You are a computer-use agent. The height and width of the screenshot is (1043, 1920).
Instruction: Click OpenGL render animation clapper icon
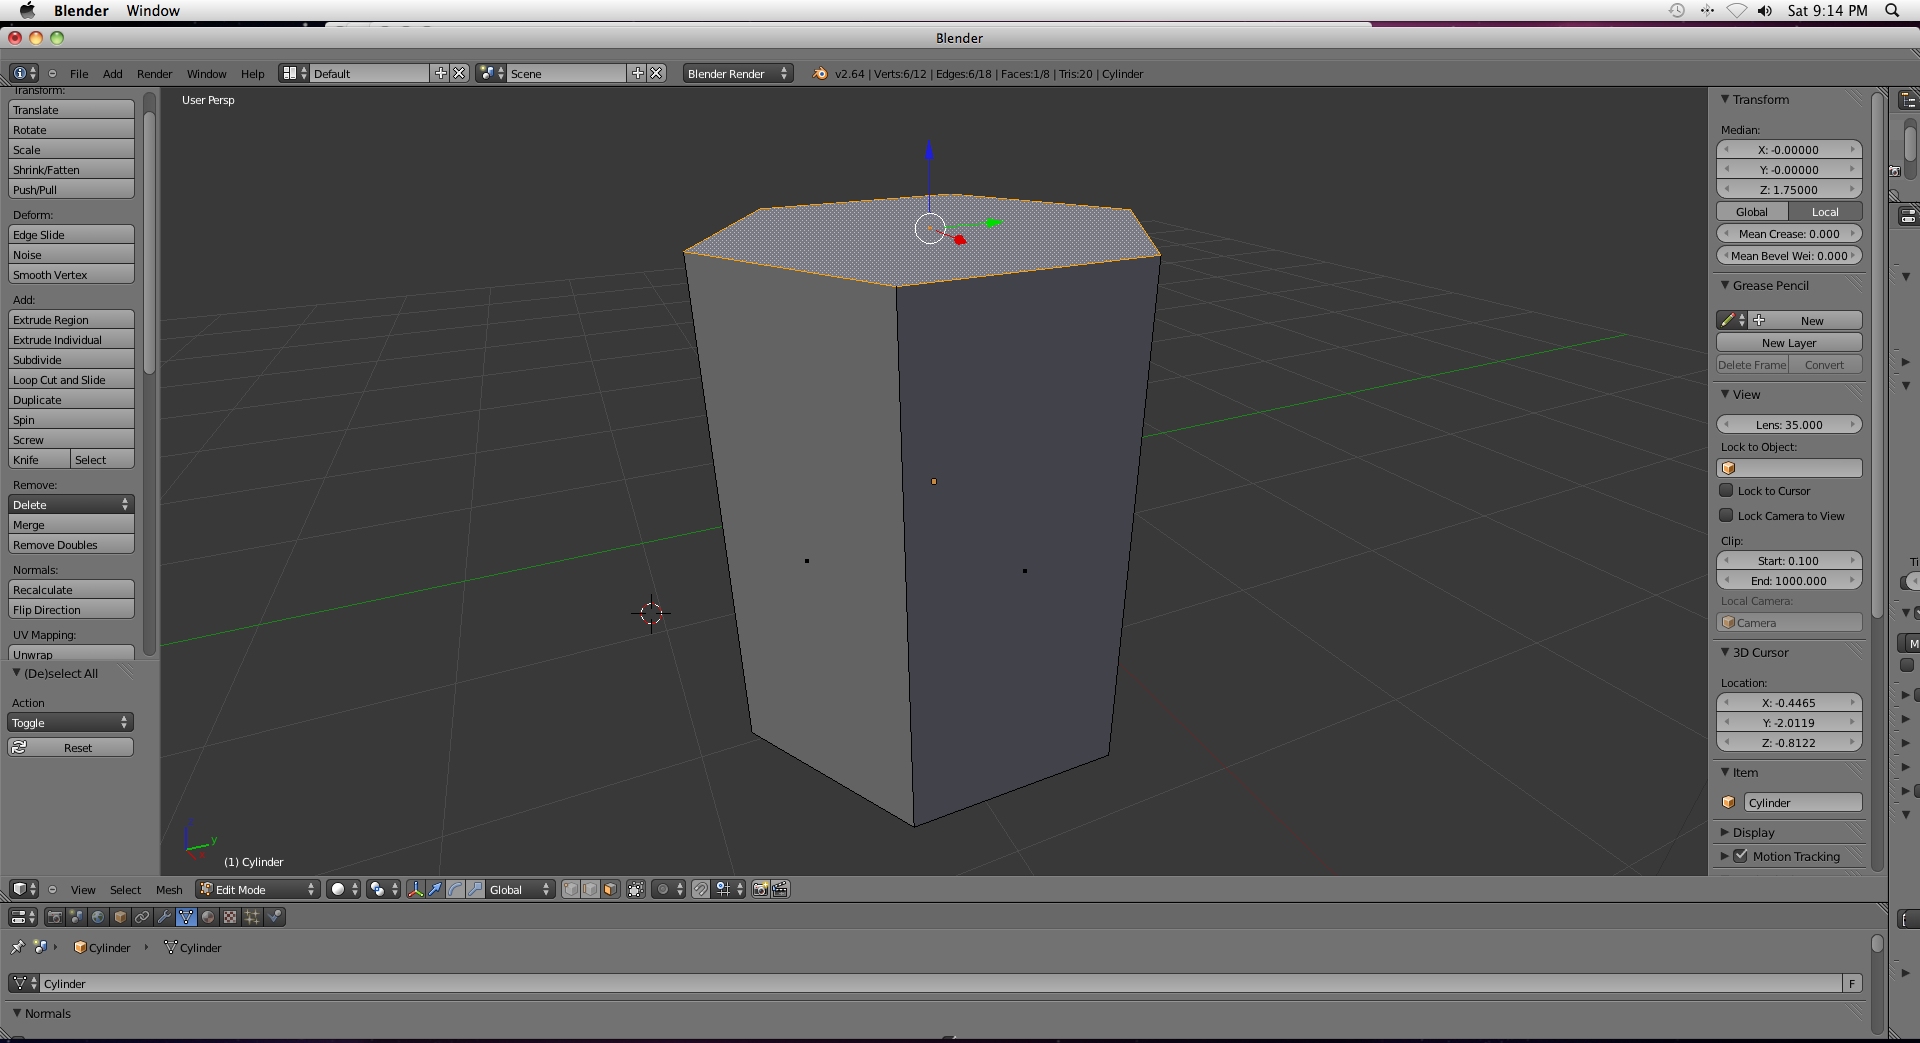tap(780, 889)
